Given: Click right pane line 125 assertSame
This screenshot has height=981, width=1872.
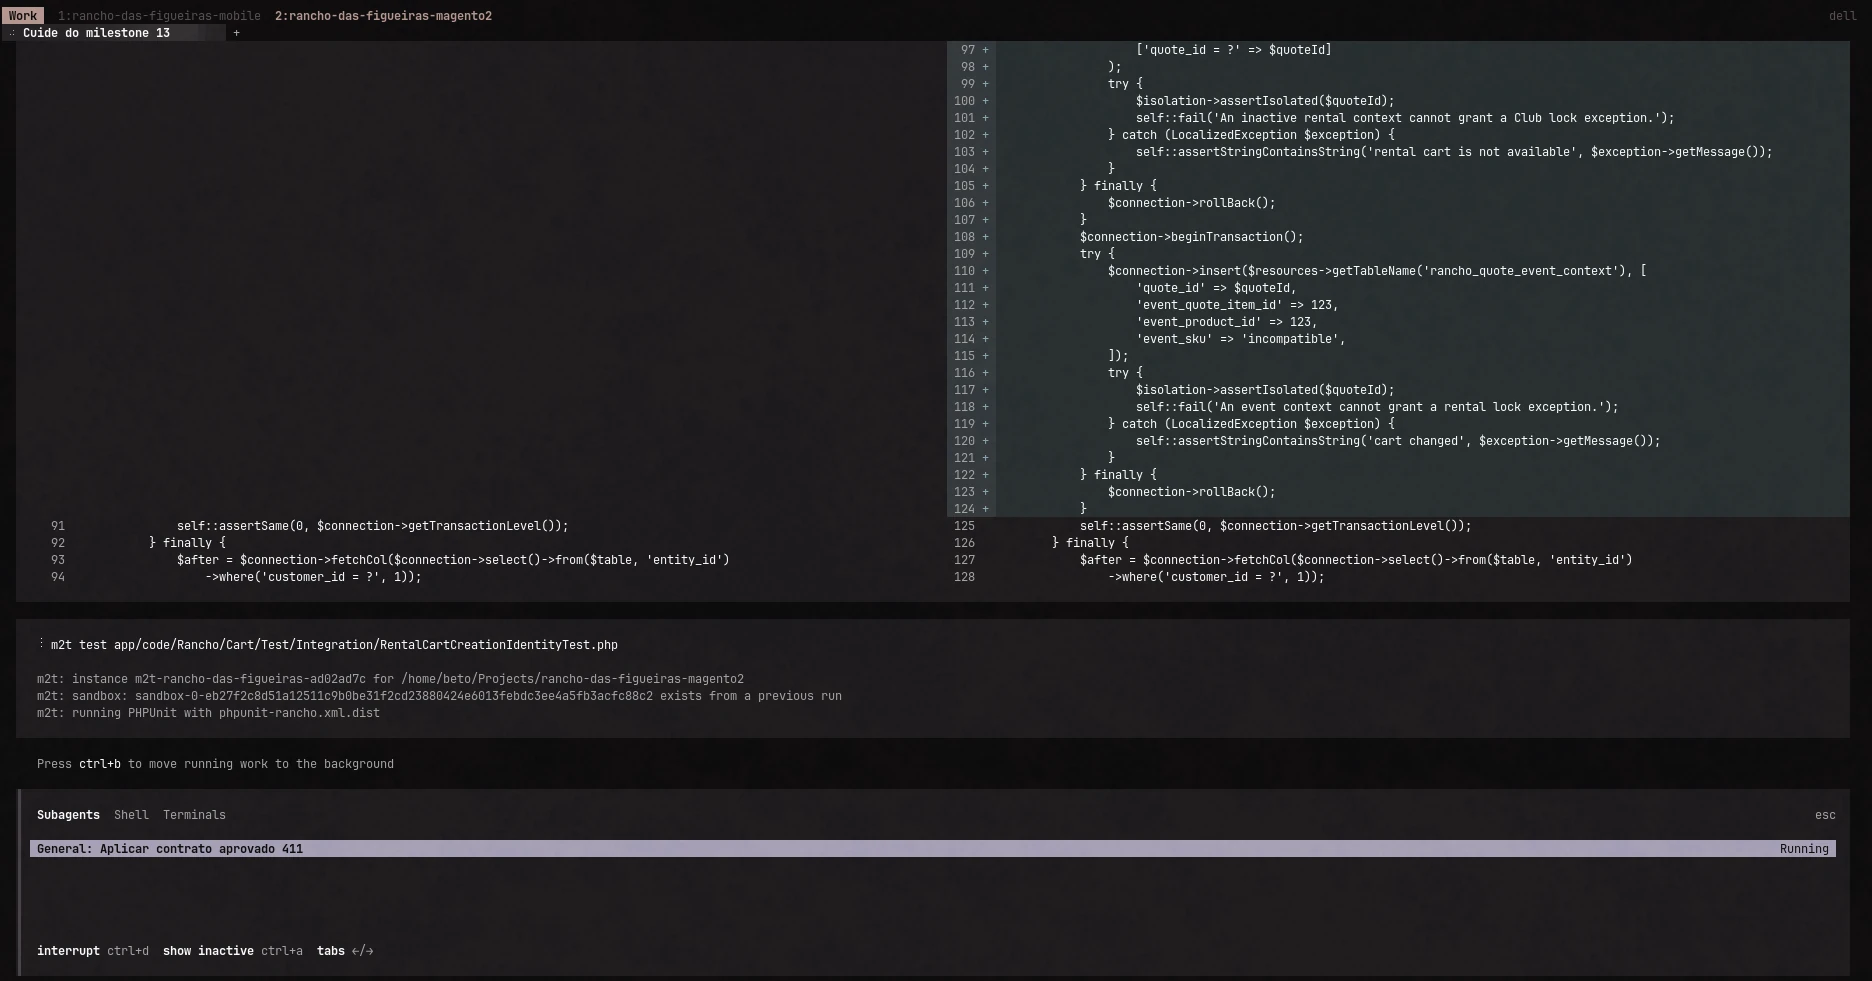Looking at the screenshot, I should pyautogui.click(x=1276, y=526).
